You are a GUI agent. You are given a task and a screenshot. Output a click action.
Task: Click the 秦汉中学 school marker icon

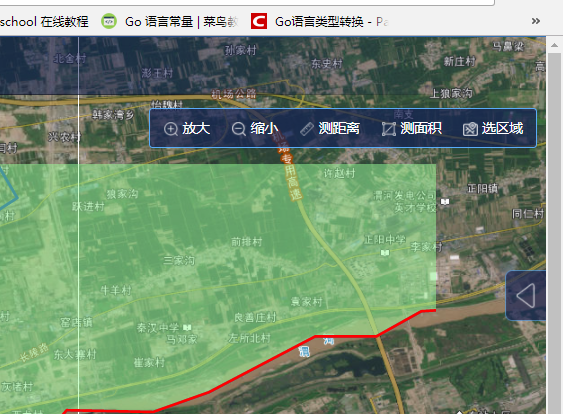(187, 327)
